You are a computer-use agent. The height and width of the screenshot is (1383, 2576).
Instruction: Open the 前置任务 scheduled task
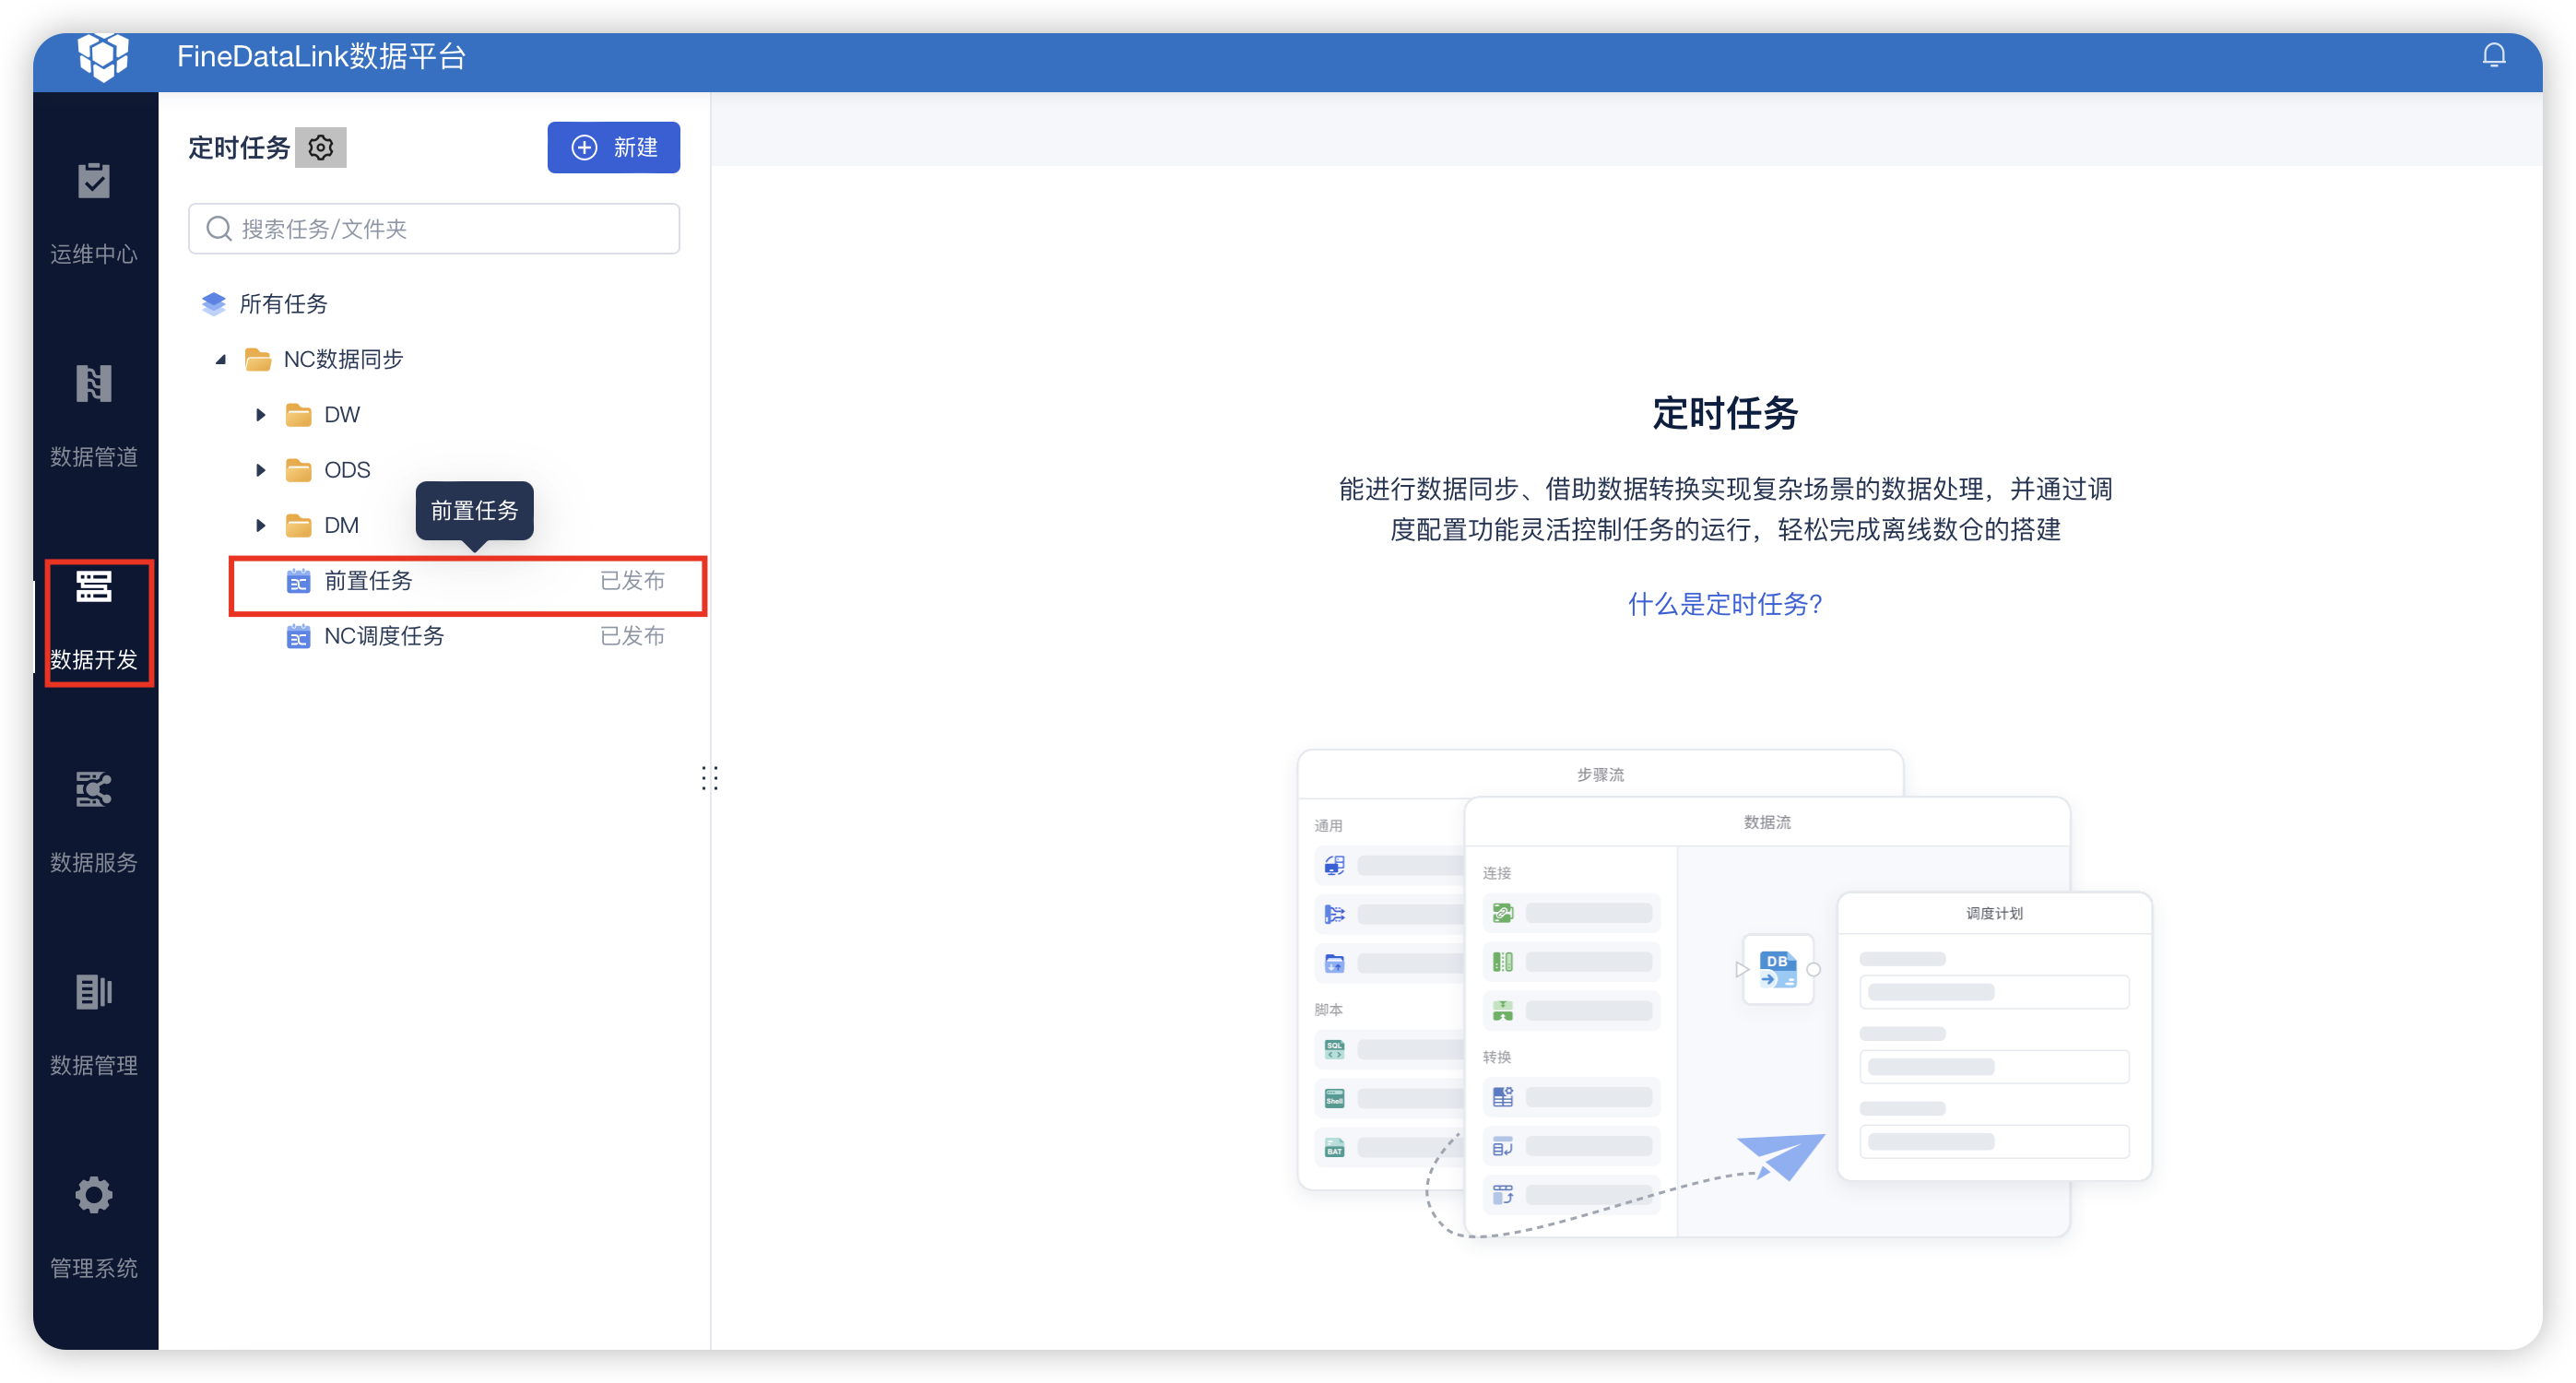click(368, 581)
